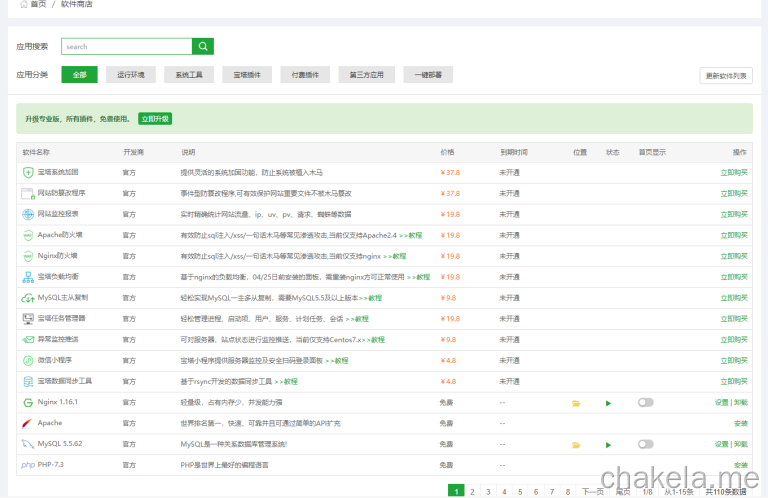Image resolution: width=768 pixels, height=498 pixels.
Task: Click the 微信小程序 icon
Action: (x=28, y=360)
